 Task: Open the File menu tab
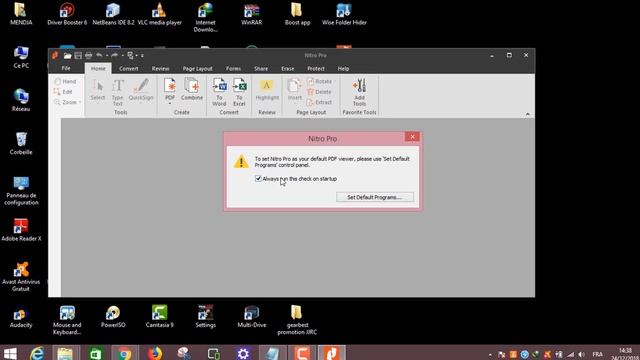pyautogui.click(x=66, y=69)
